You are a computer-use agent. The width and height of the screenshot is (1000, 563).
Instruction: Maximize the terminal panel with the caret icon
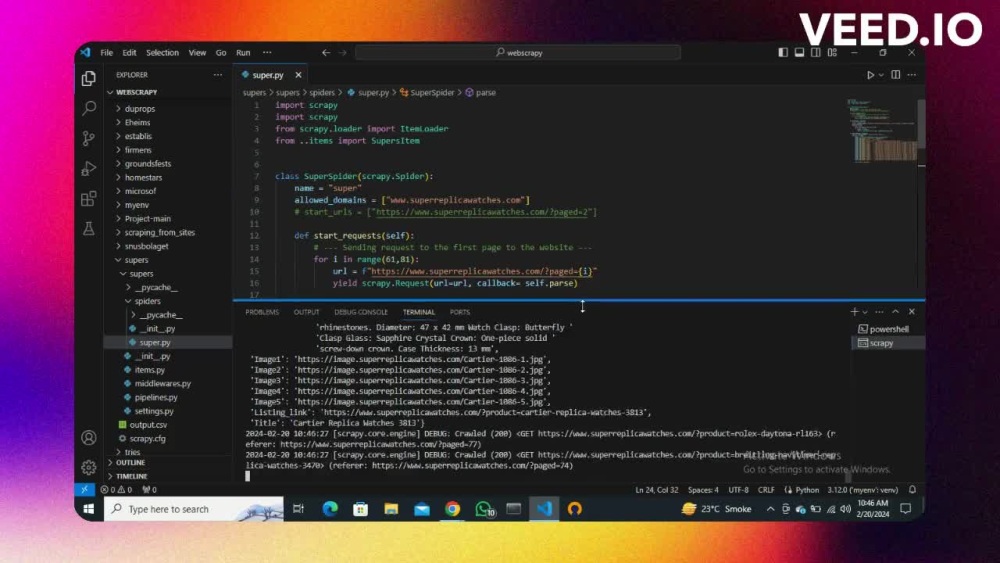pyautogui.click(x=895, y=312)
